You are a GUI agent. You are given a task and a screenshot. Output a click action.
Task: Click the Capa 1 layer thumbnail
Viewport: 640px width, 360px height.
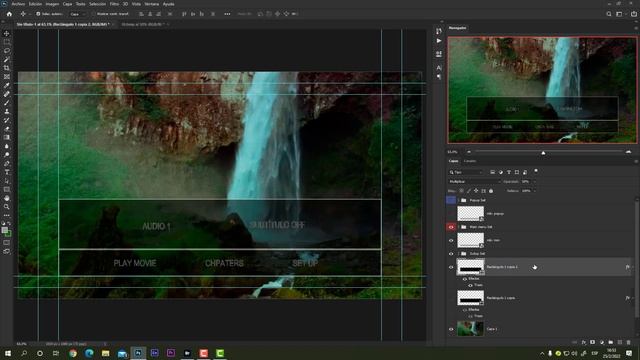(x=470, y=329)
